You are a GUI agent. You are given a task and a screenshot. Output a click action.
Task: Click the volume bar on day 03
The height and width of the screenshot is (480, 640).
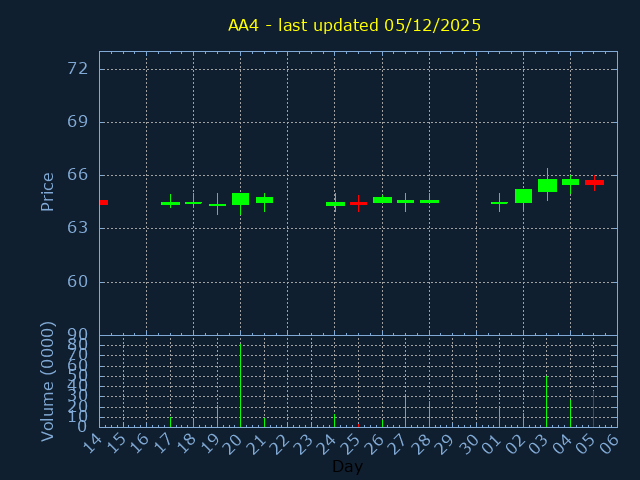546,401
